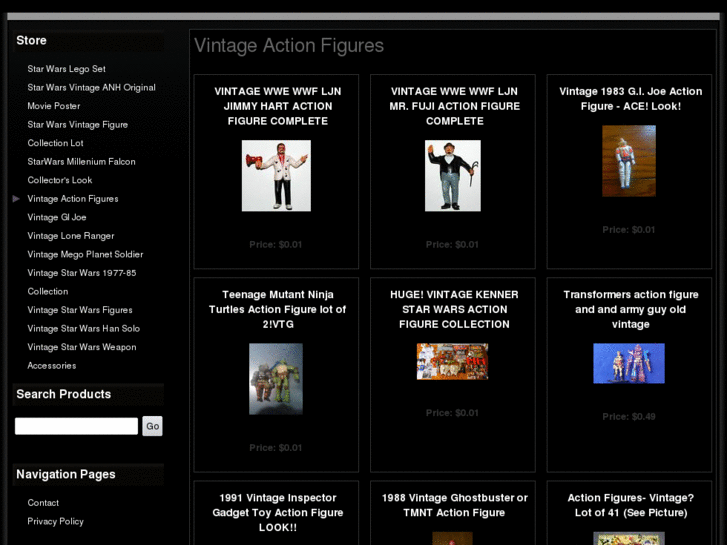This screenshot has width=727, height=545.
Task: Click the Search Products text field
Action: [x=77, y=426]
